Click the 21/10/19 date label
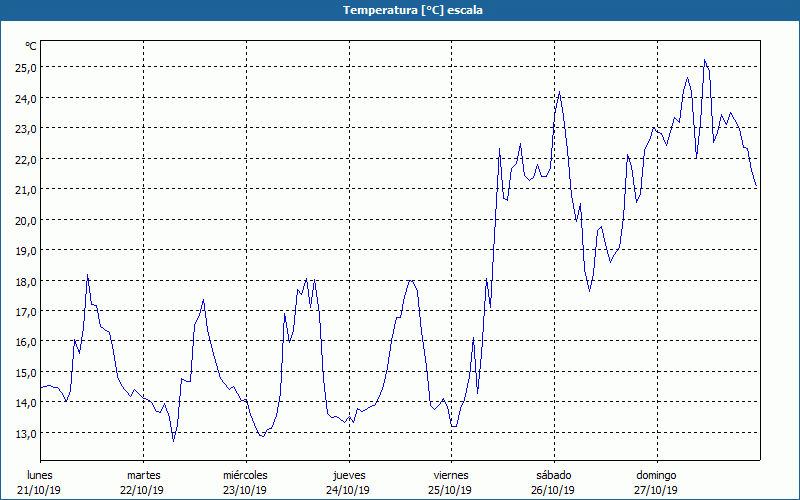The image size is (800, 500). click(39, 490)
